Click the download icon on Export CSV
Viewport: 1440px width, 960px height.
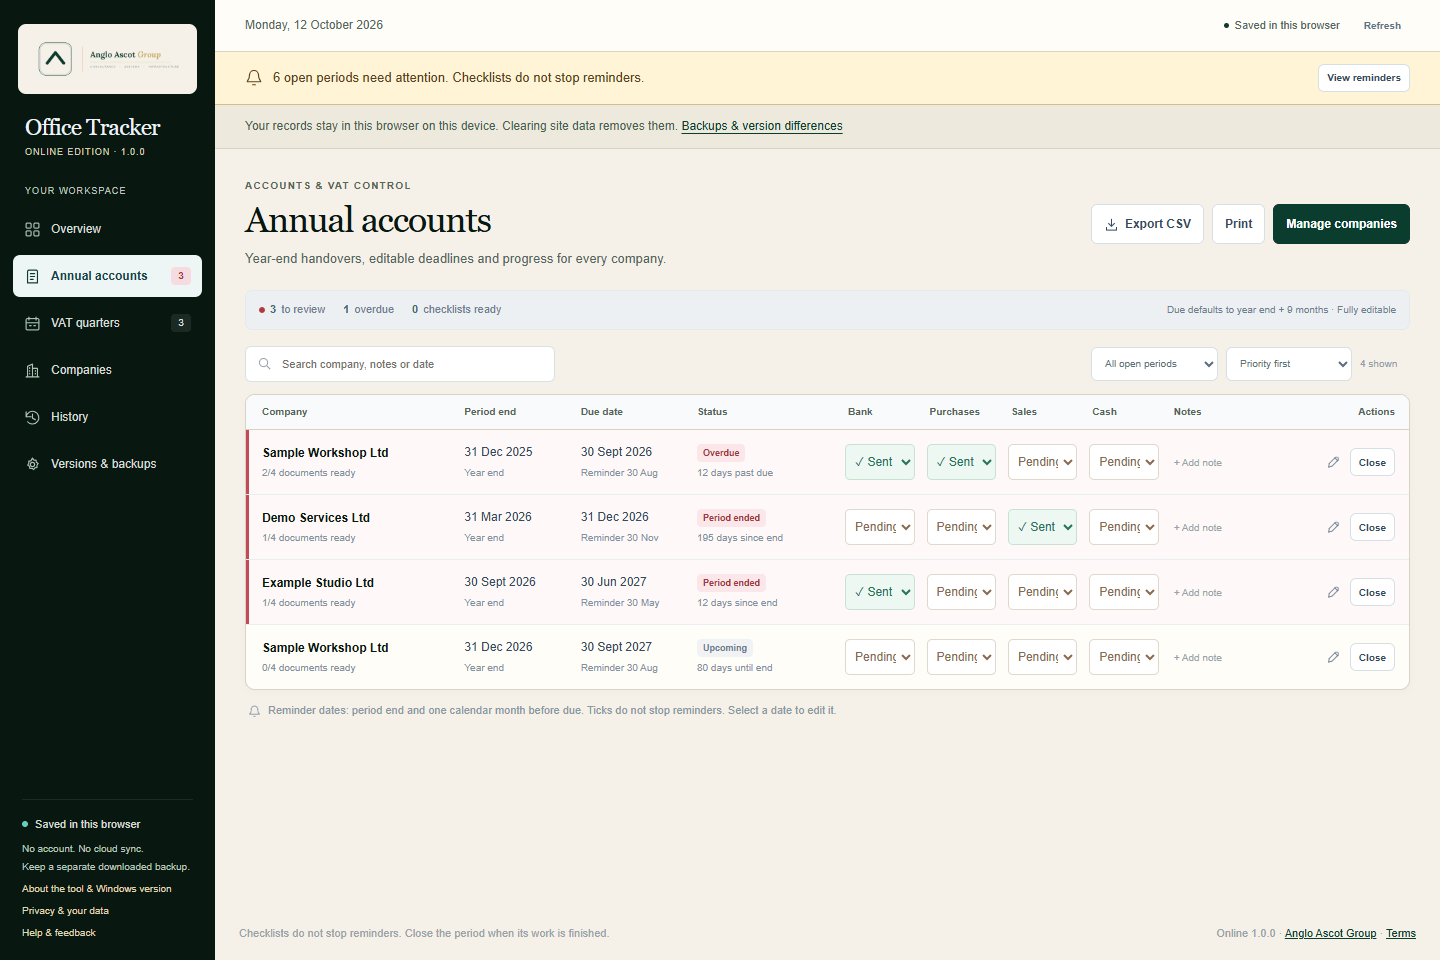[x=1111, y=225]
